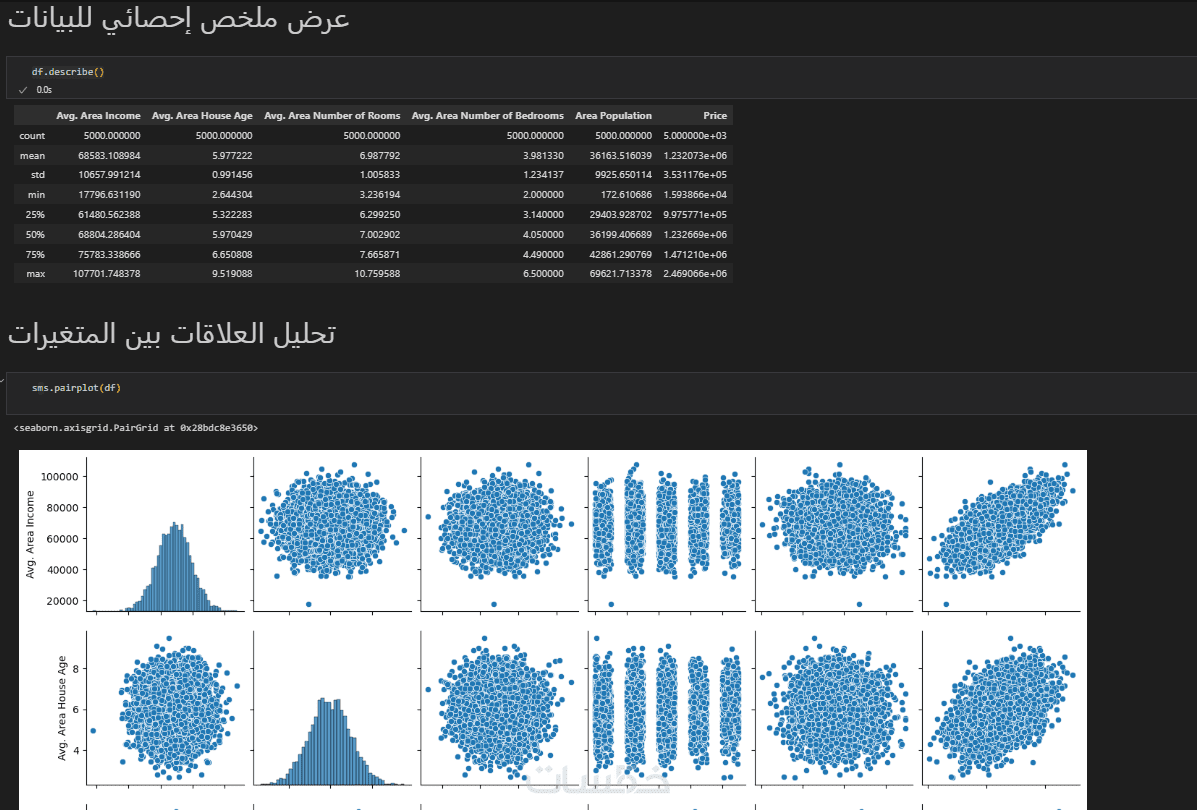Click the max price value 2.469066e+06

tap(695, 273)
